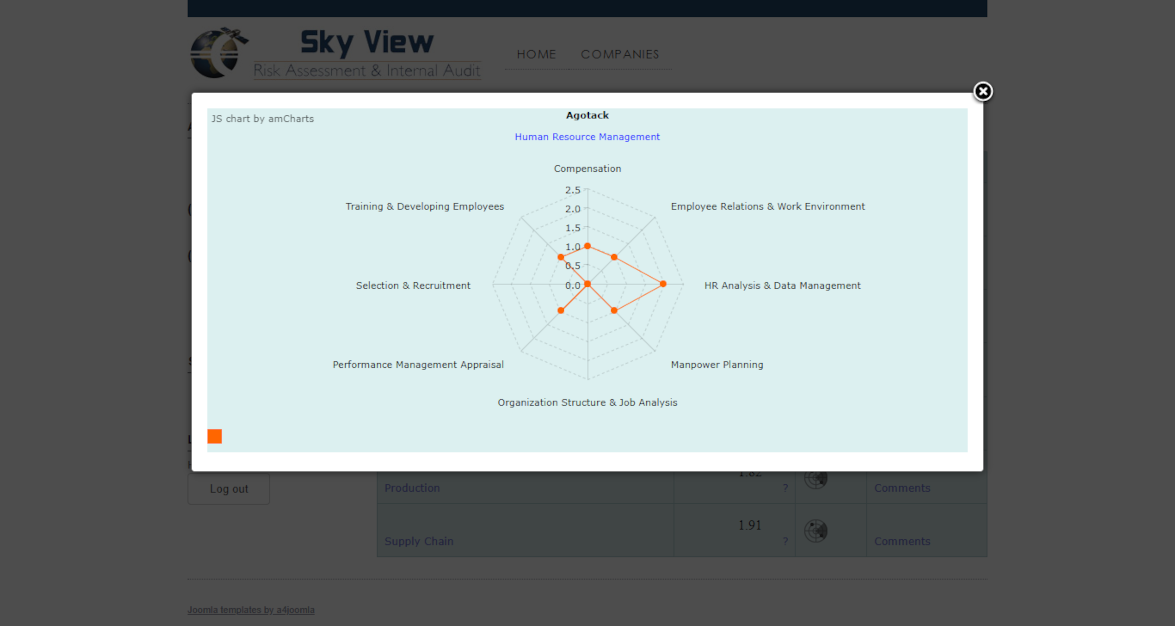This screenshot has height=626, width=1175.
Task: Open the Production department link
Action: click(x=412, y=488)
